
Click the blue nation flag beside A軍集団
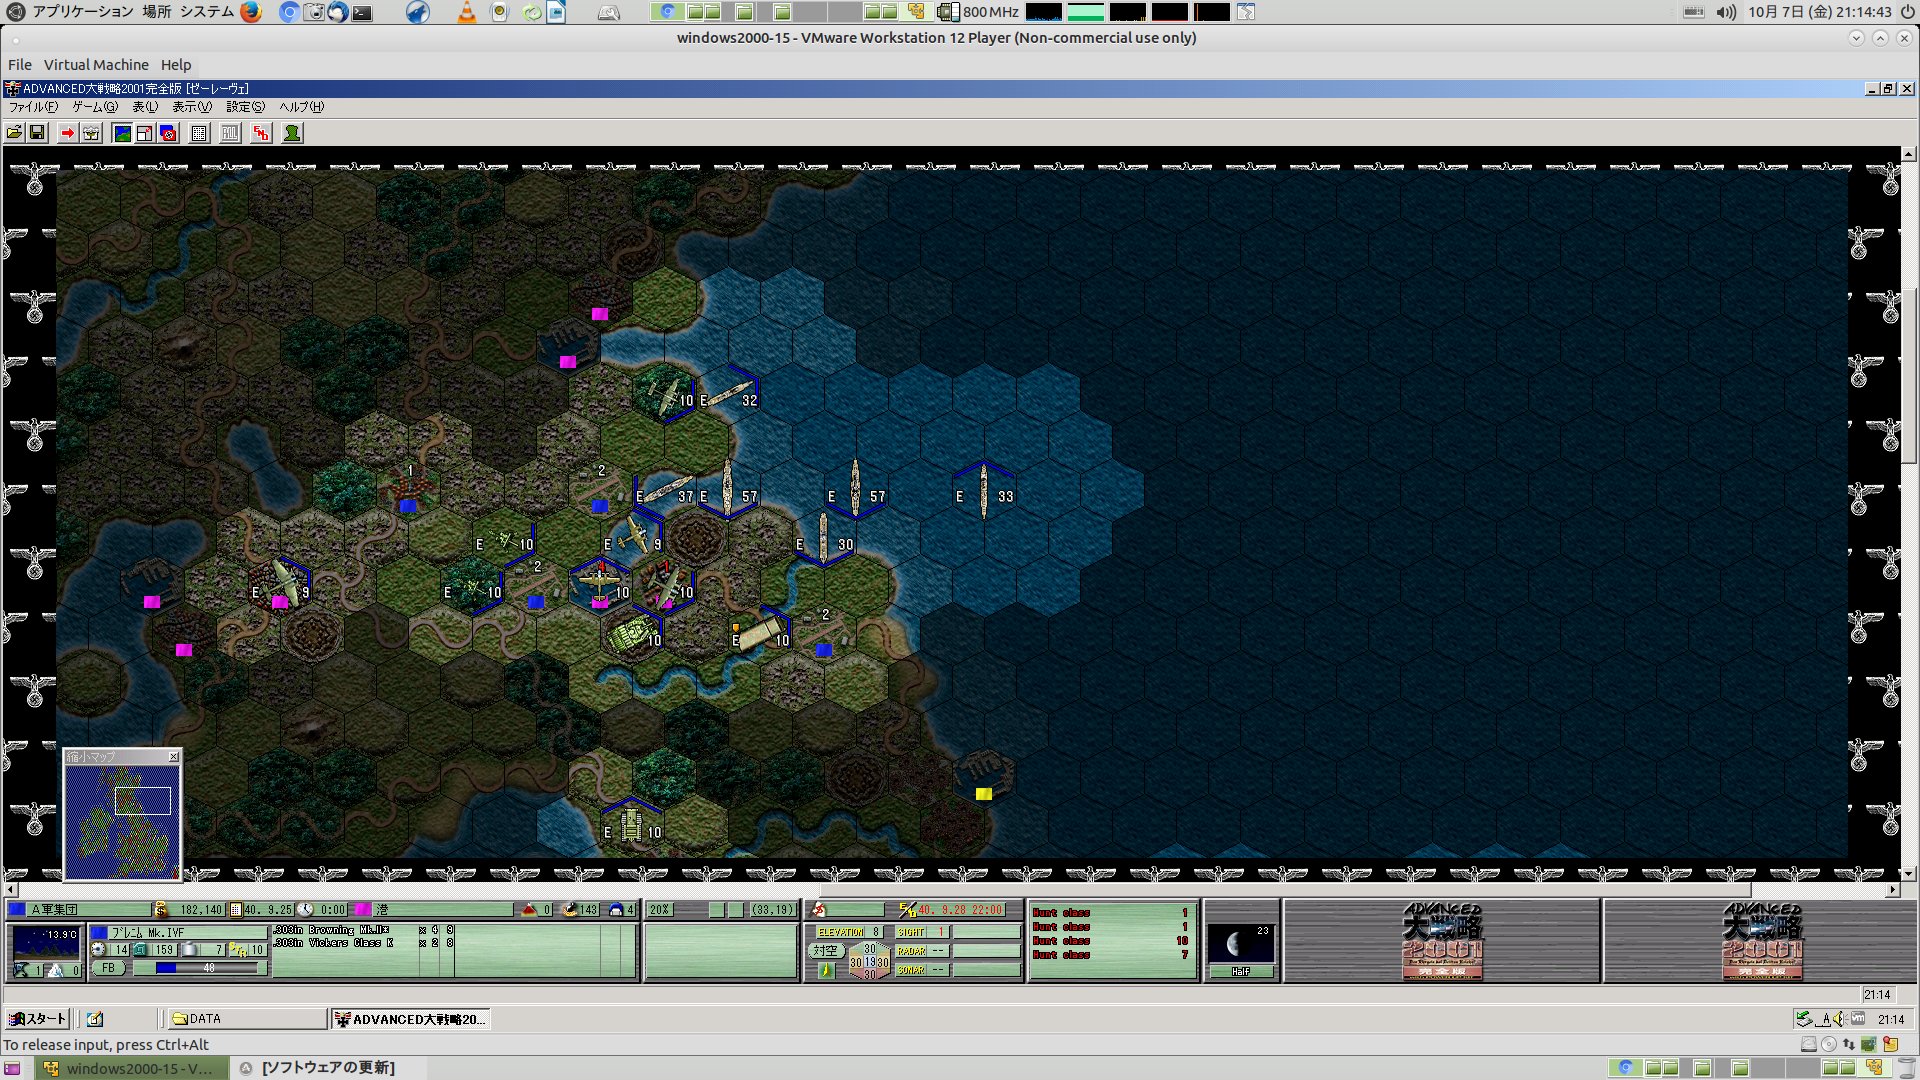(17, 910)
